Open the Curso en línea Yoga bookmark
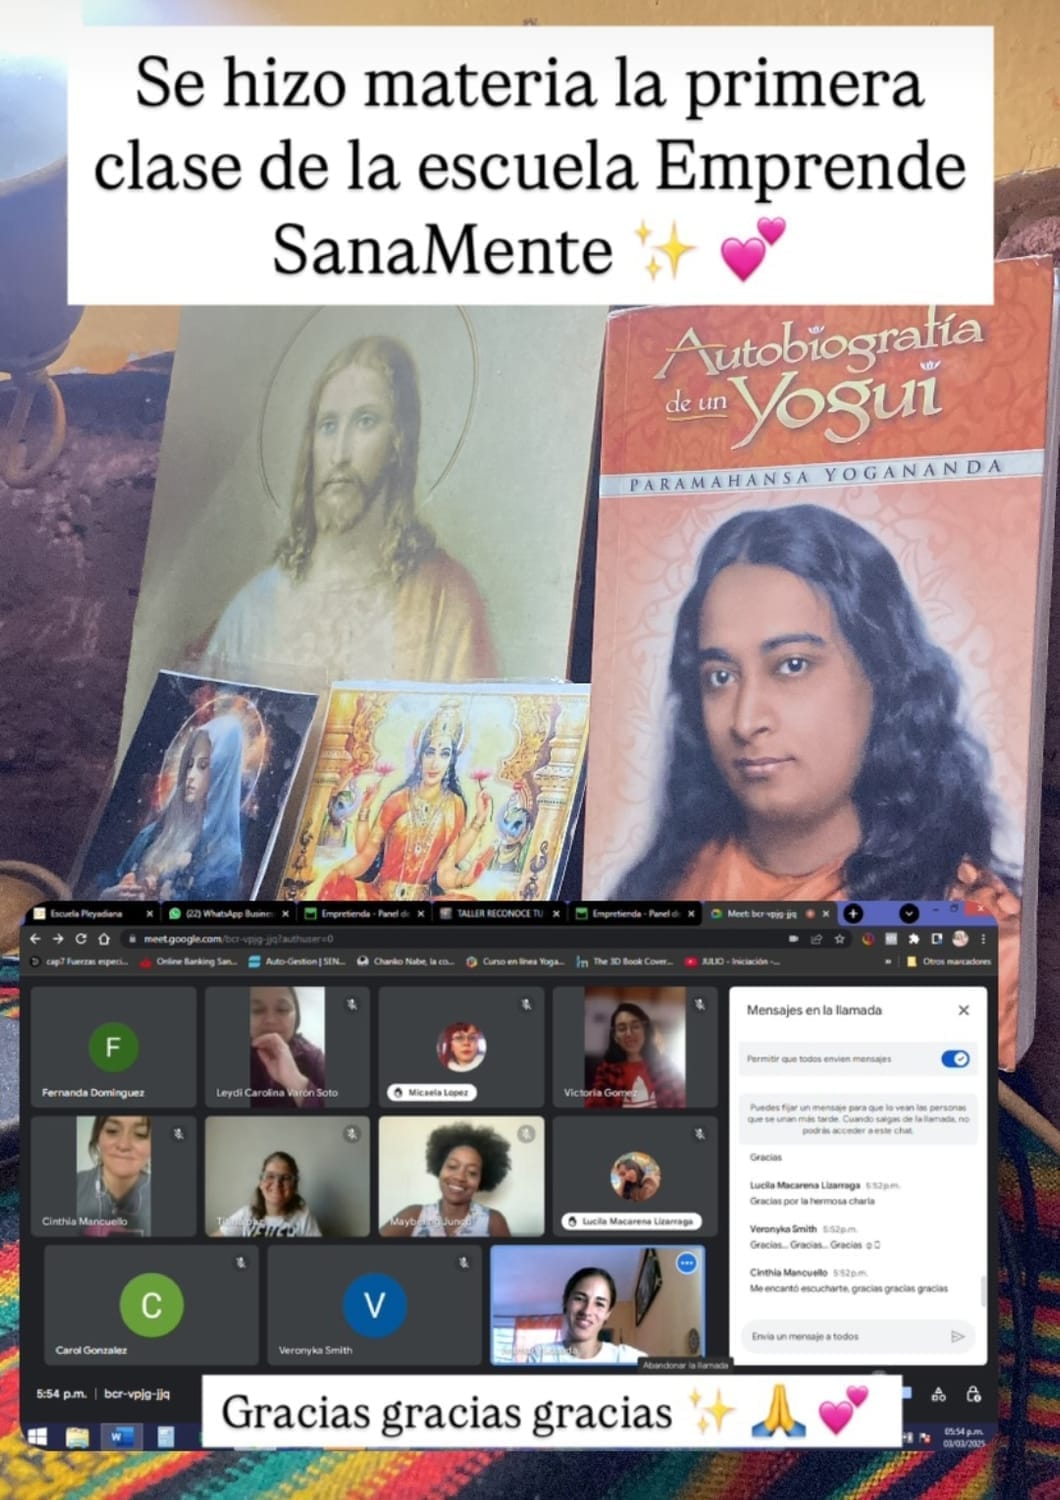This screenshot has height=1500, width=1060. (x=516, y=962)
